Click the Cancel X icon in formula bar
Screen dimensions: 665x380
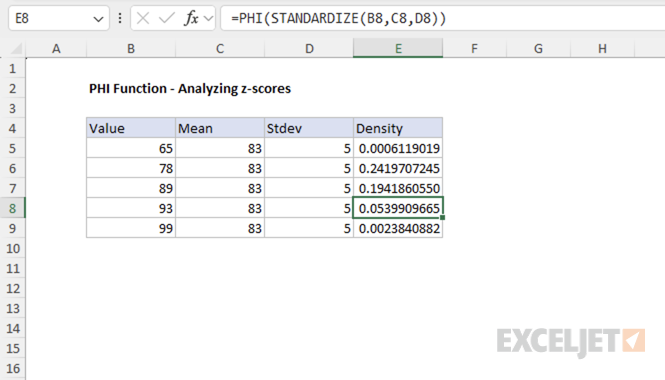point(143,18)
